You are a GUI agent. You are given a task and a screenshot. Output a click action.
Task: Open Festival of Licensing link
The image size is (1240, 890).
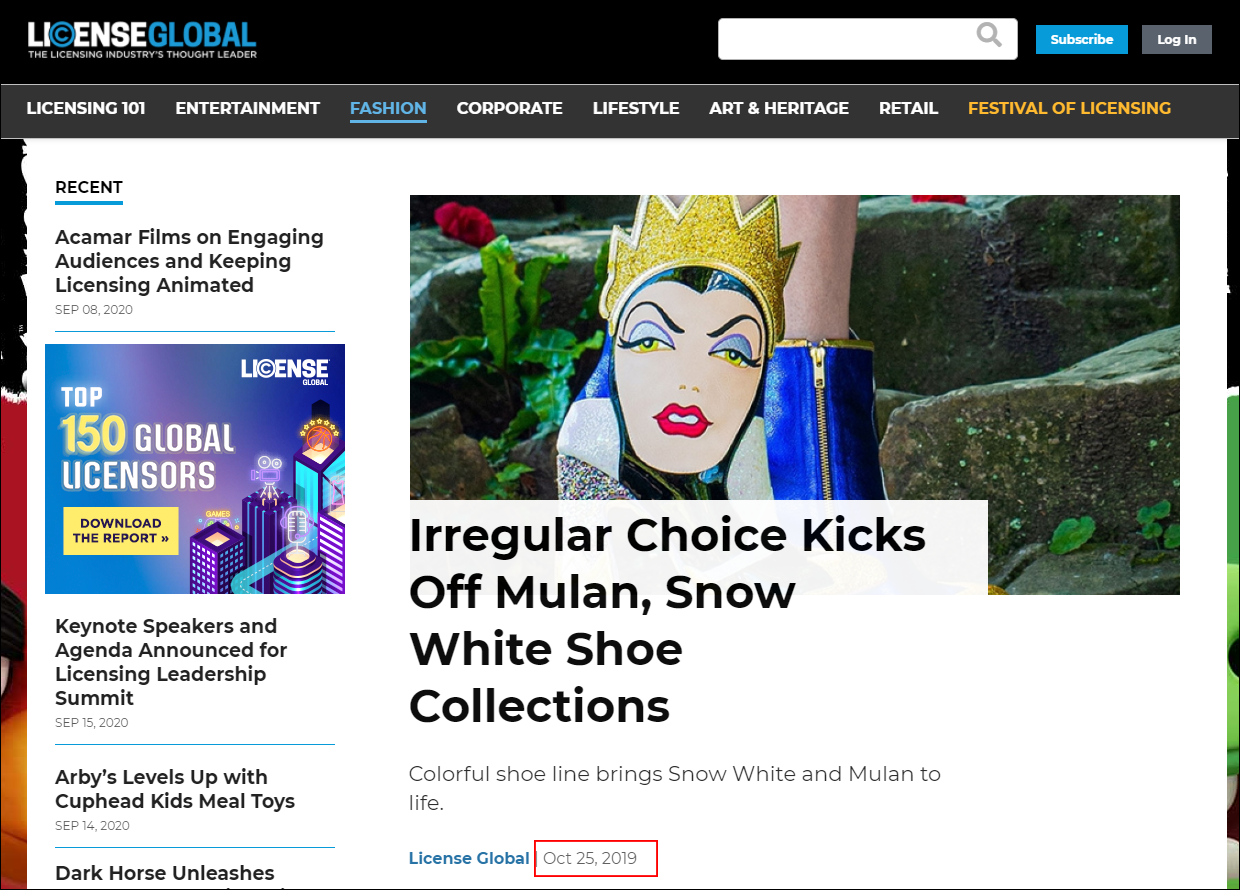tap(1069, 108)
